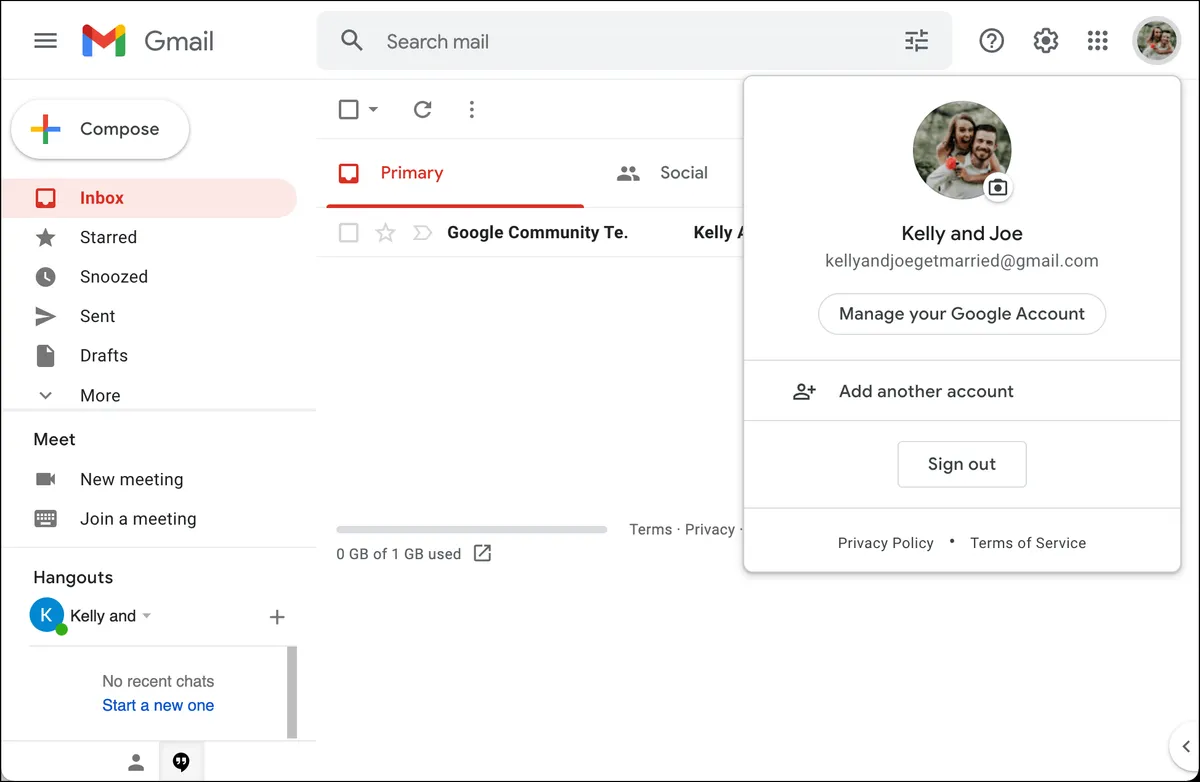Image resolution: width=1200 pixels, height=782 pixels.
Task: Select the Hangouts conversations quote icon
Action: click(x=181, y=762)
